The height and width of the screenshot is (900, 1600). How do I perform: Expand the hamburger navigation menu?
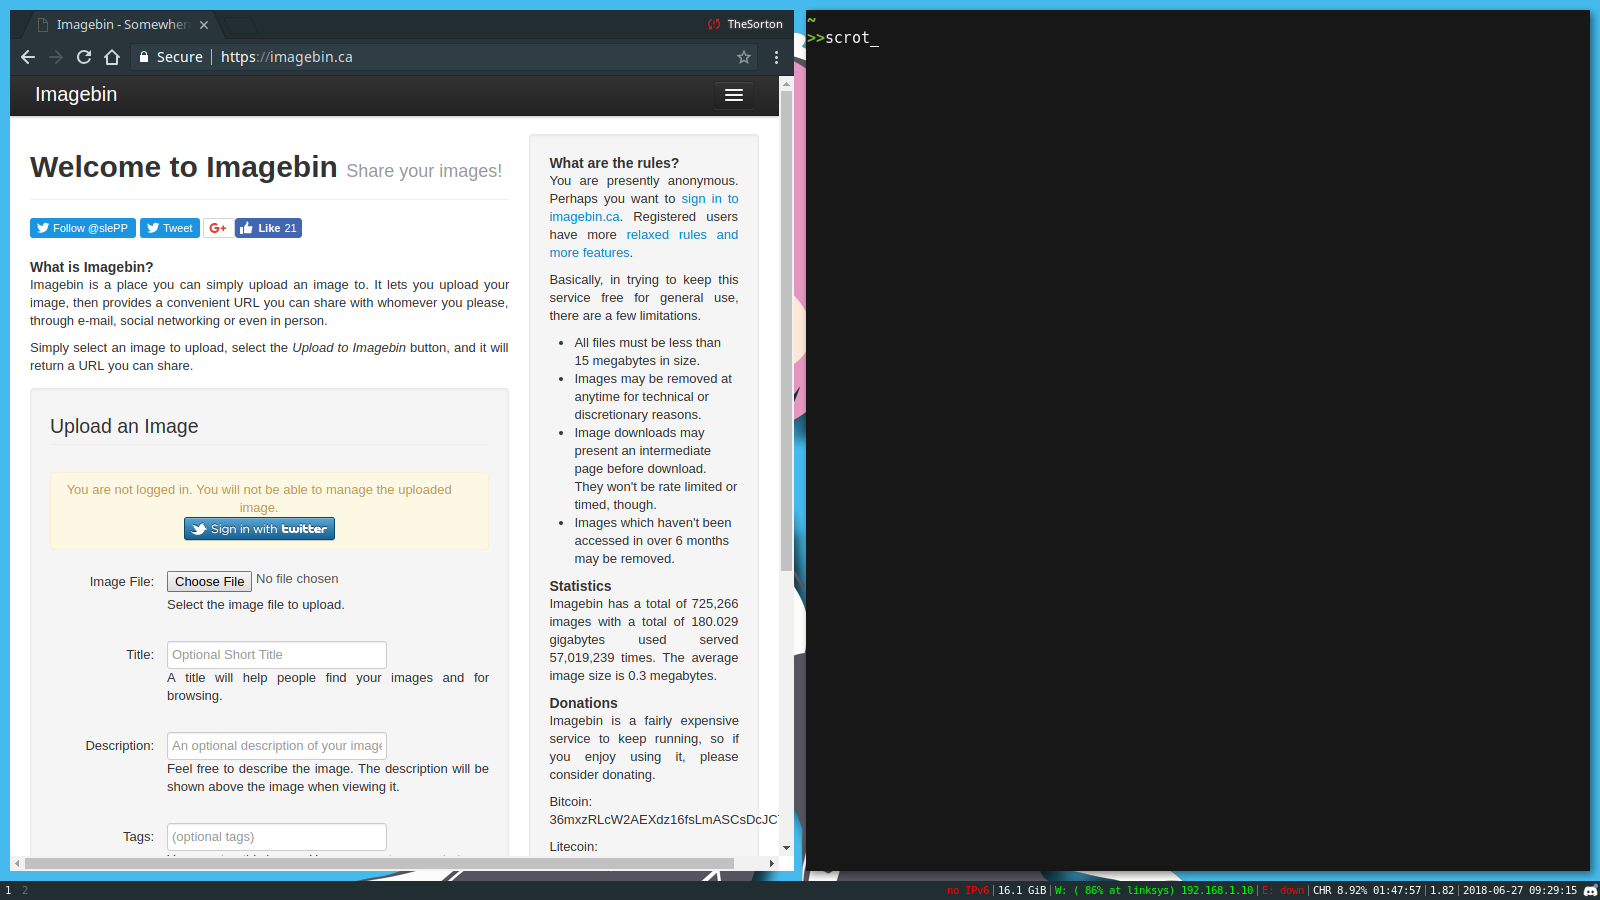pyautogui.click(x=734, y=95)
